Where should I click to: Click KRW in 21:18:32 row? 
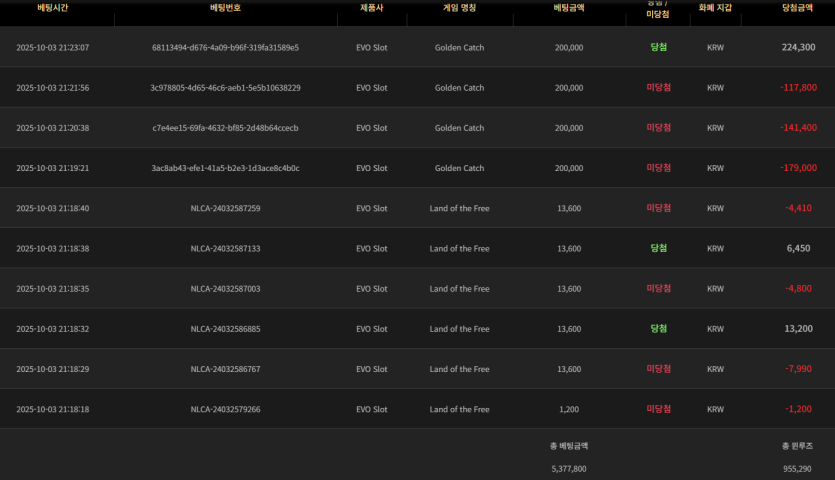pyautogui.click(x=715, y=329)
